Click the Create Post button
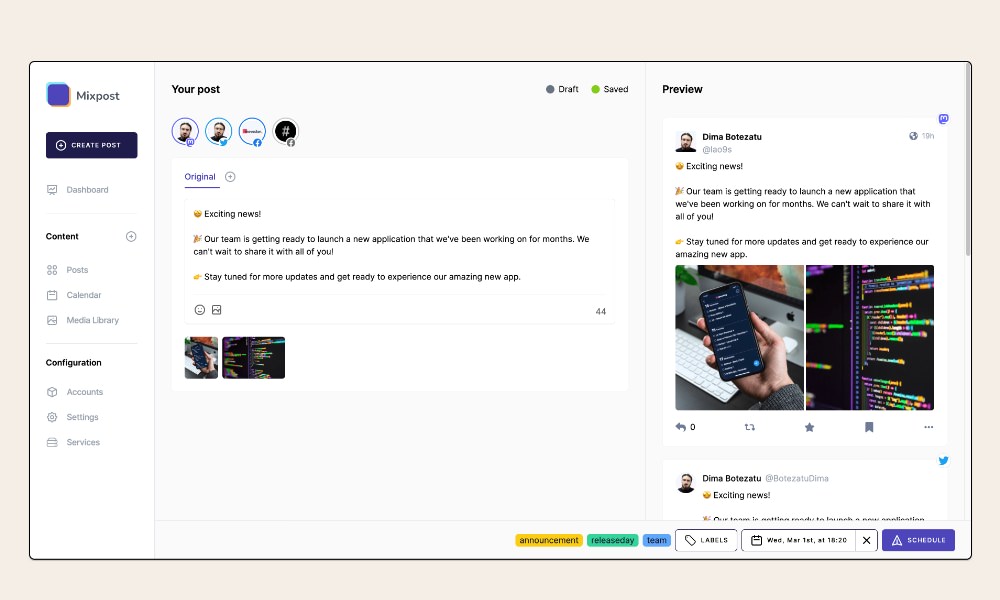Screen dimensions: 1000x600 91,145
